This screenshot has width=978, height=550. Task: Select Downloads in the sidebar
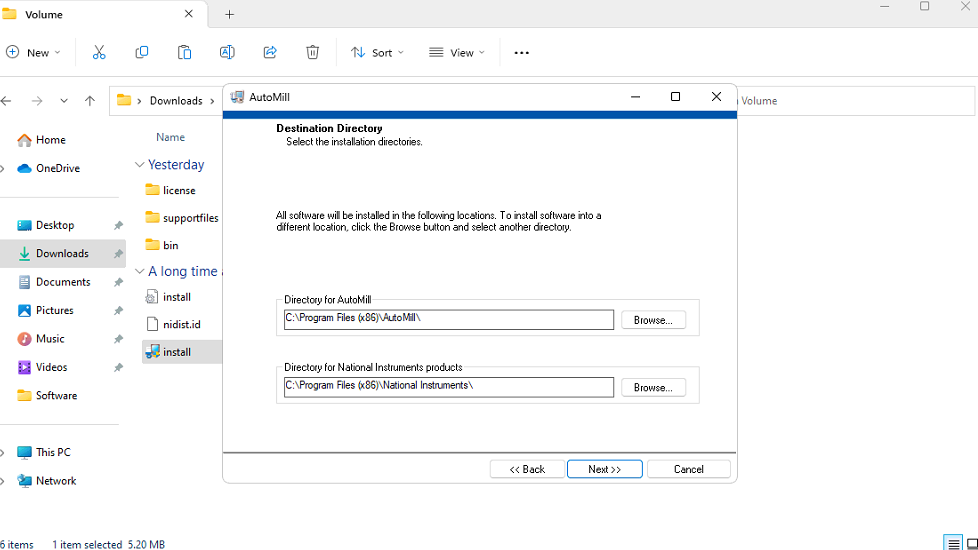click(x=62, y=254)
